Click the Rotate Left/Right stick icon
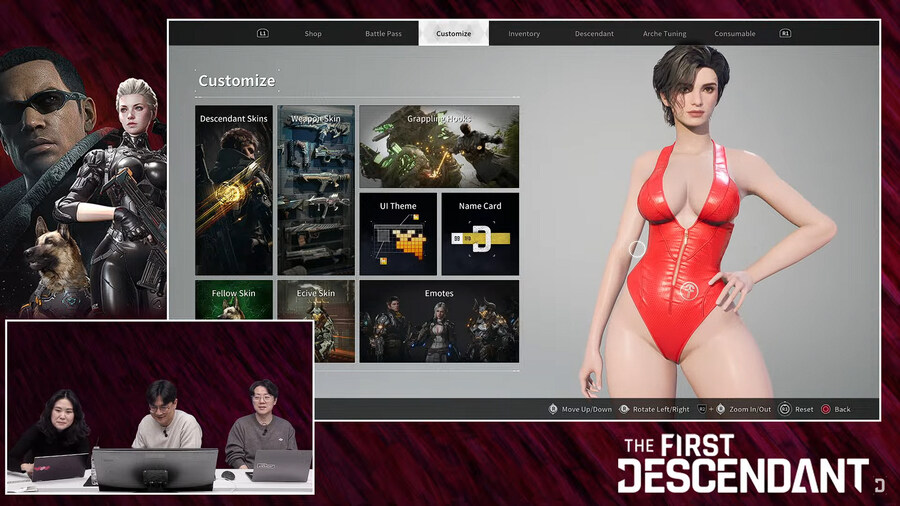Viewport: 900px width, 506px height. coord(624,409)
